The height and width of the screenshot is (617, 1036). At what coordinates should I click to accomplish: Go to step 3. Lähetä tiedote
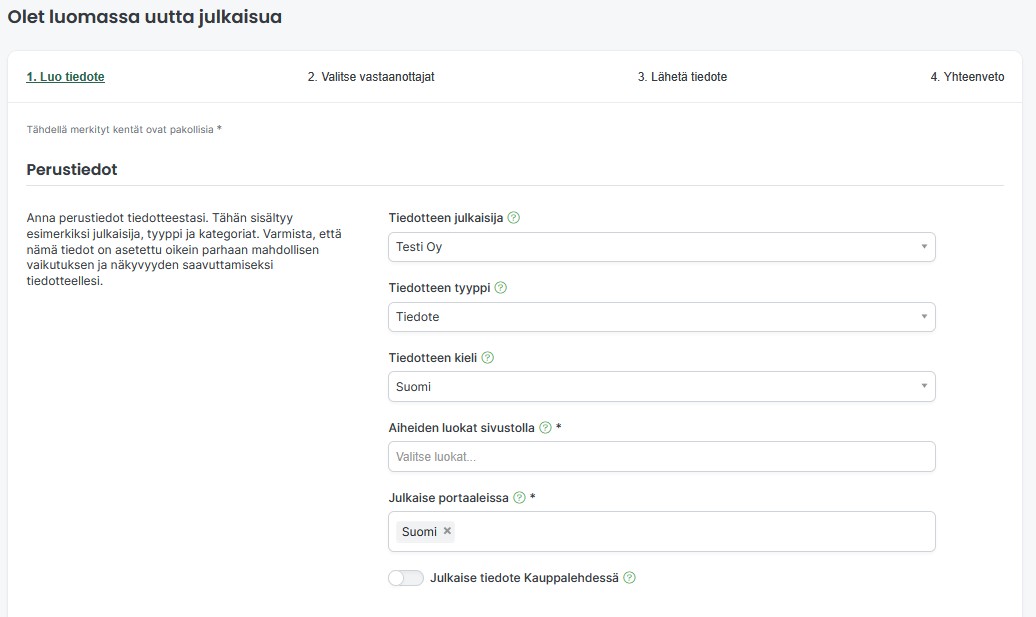point(682,77)
